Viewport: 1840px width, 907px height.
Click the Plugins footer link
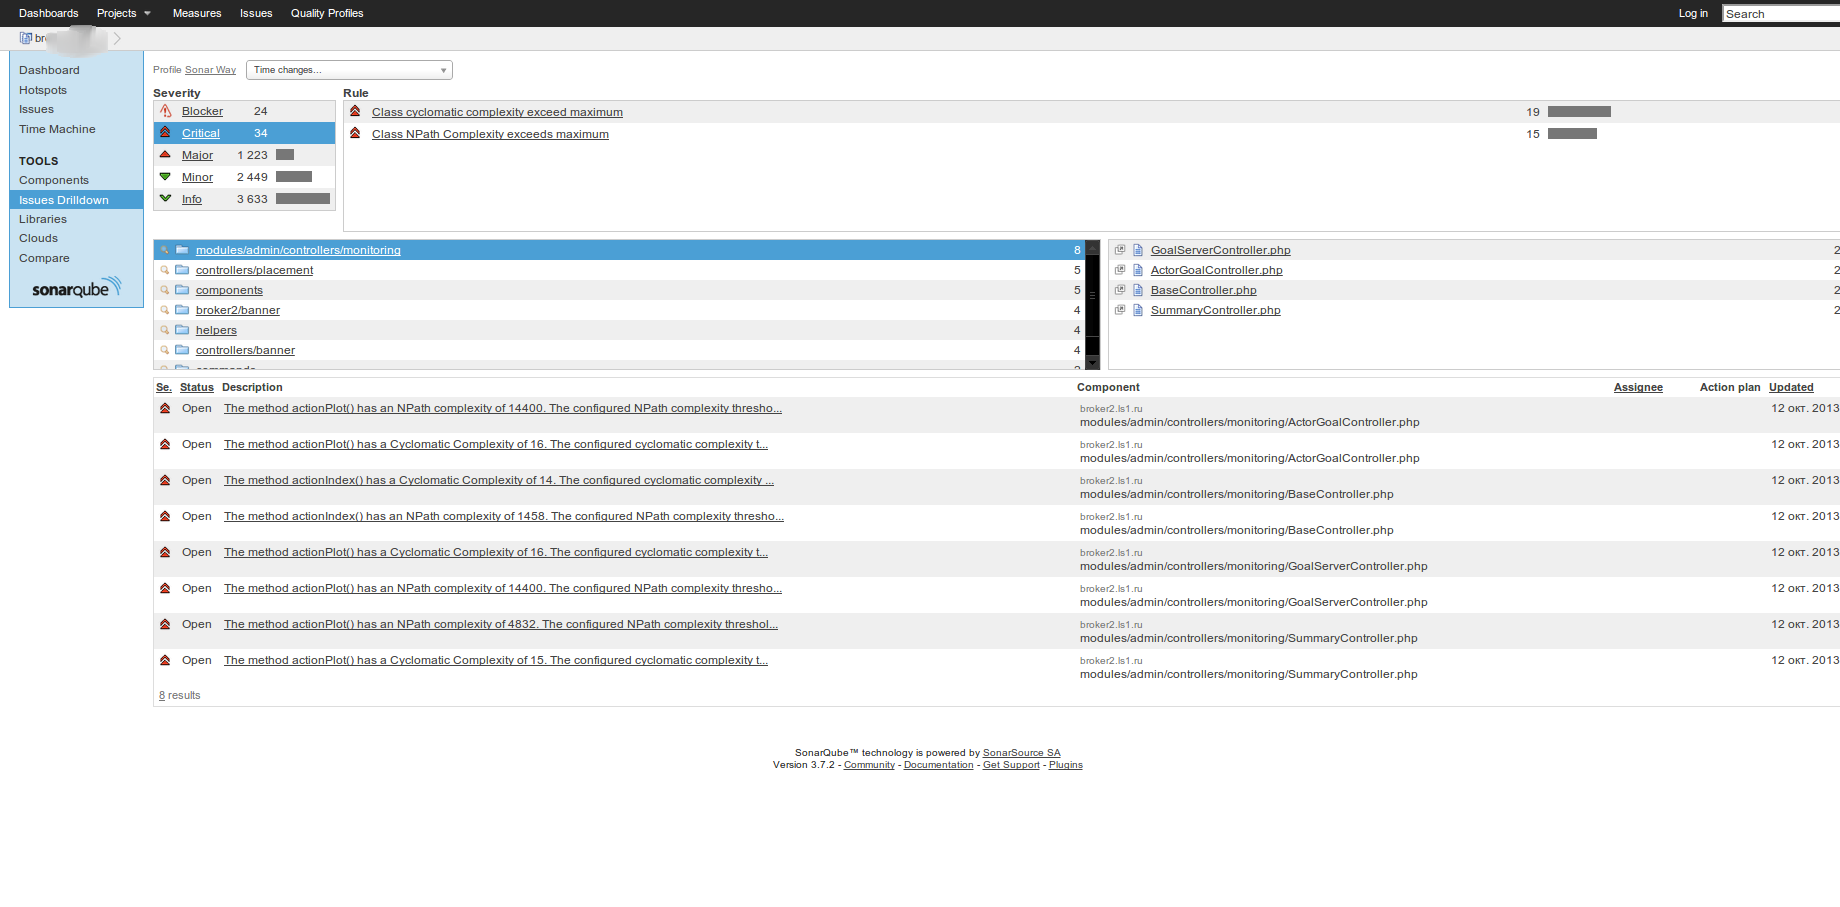[1065, 765]
